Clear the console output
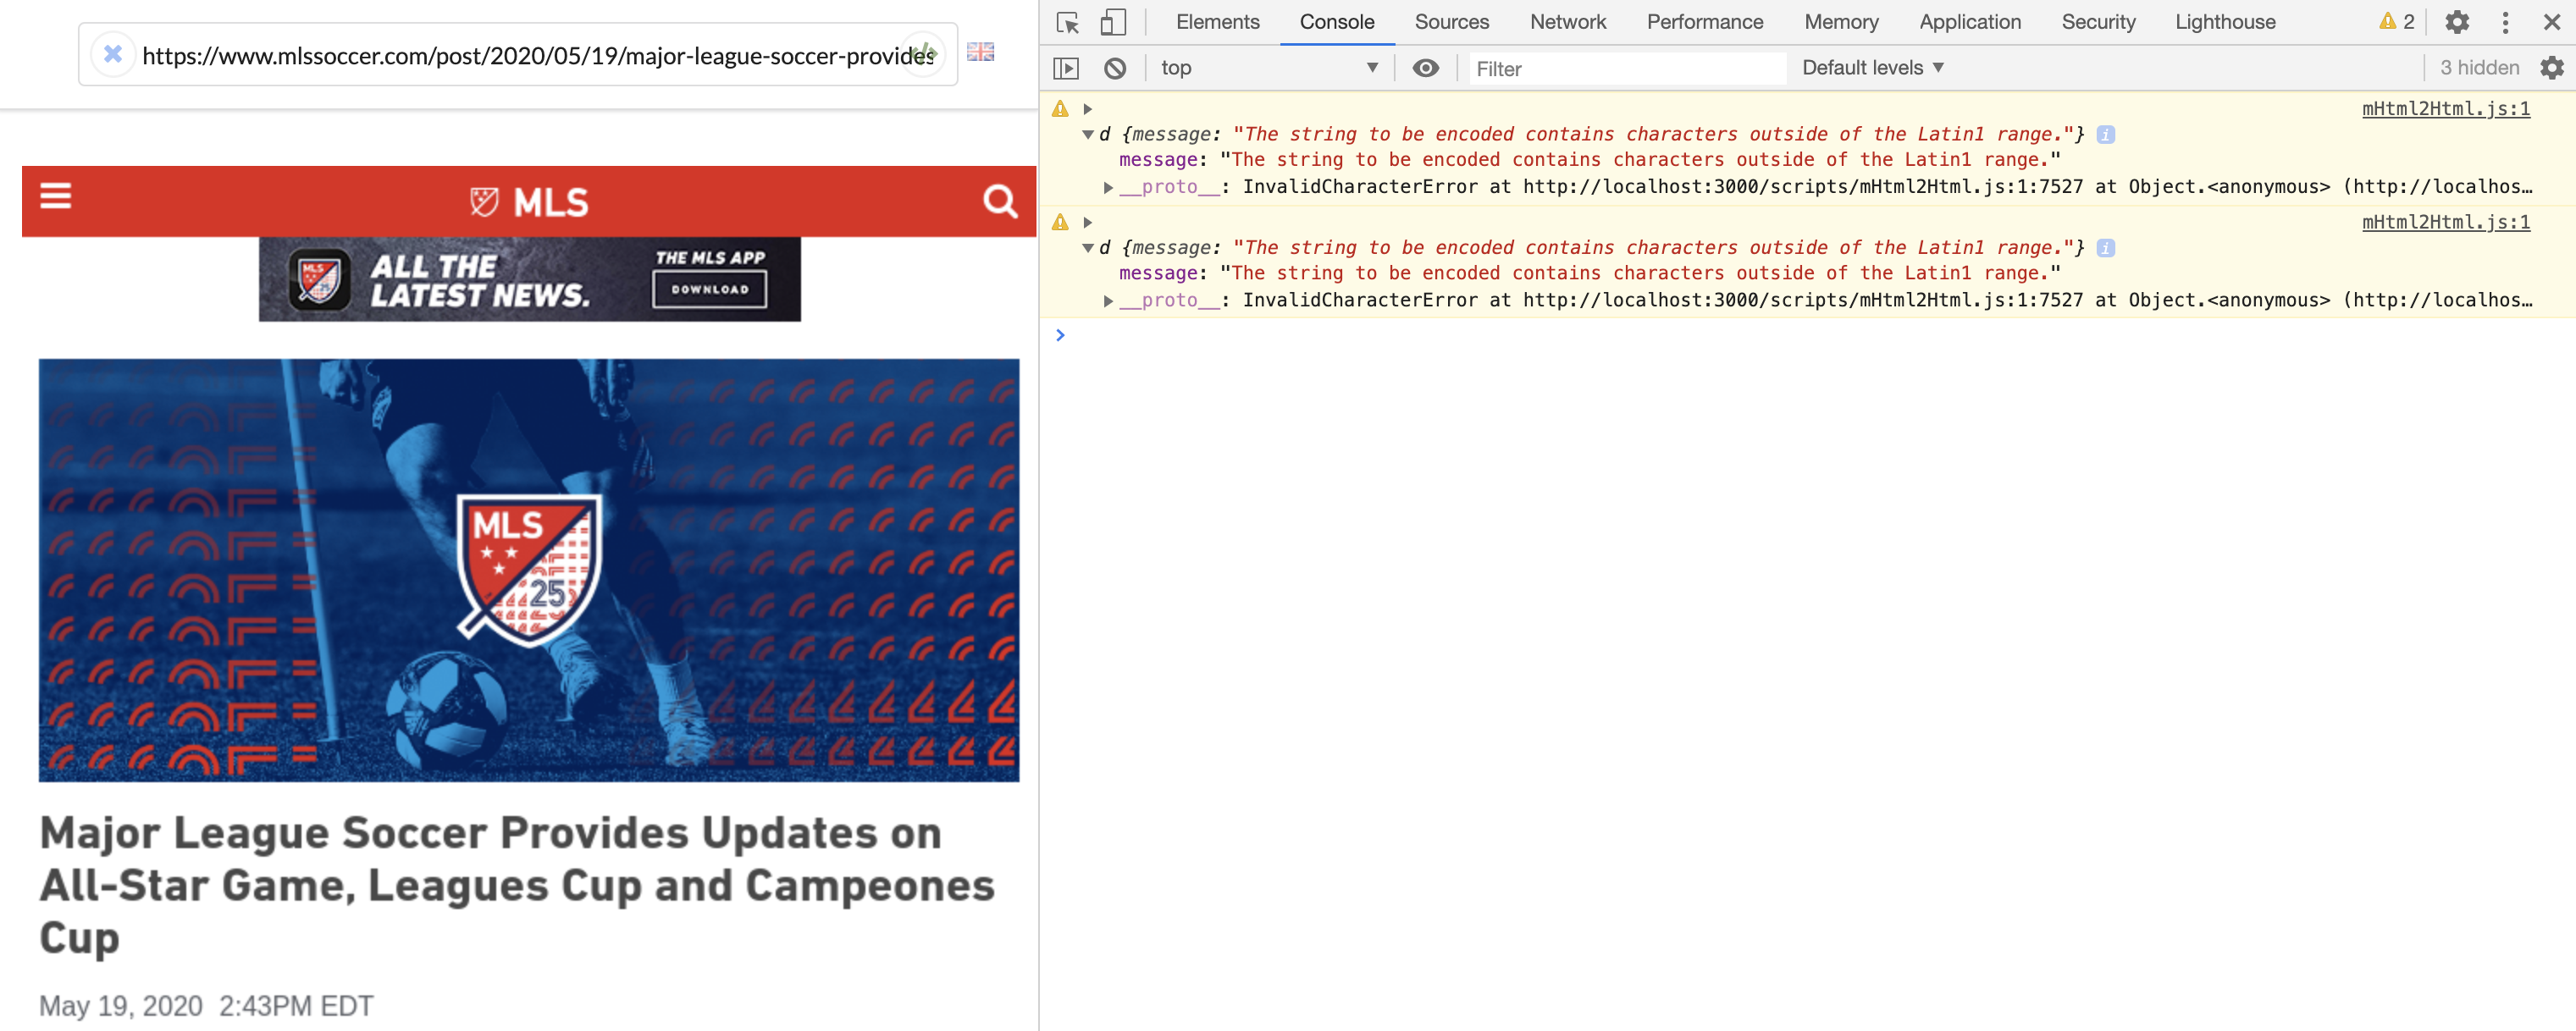This screenshot has width=2576, height=1031. pyautogui.click(x=1115, y=68)
